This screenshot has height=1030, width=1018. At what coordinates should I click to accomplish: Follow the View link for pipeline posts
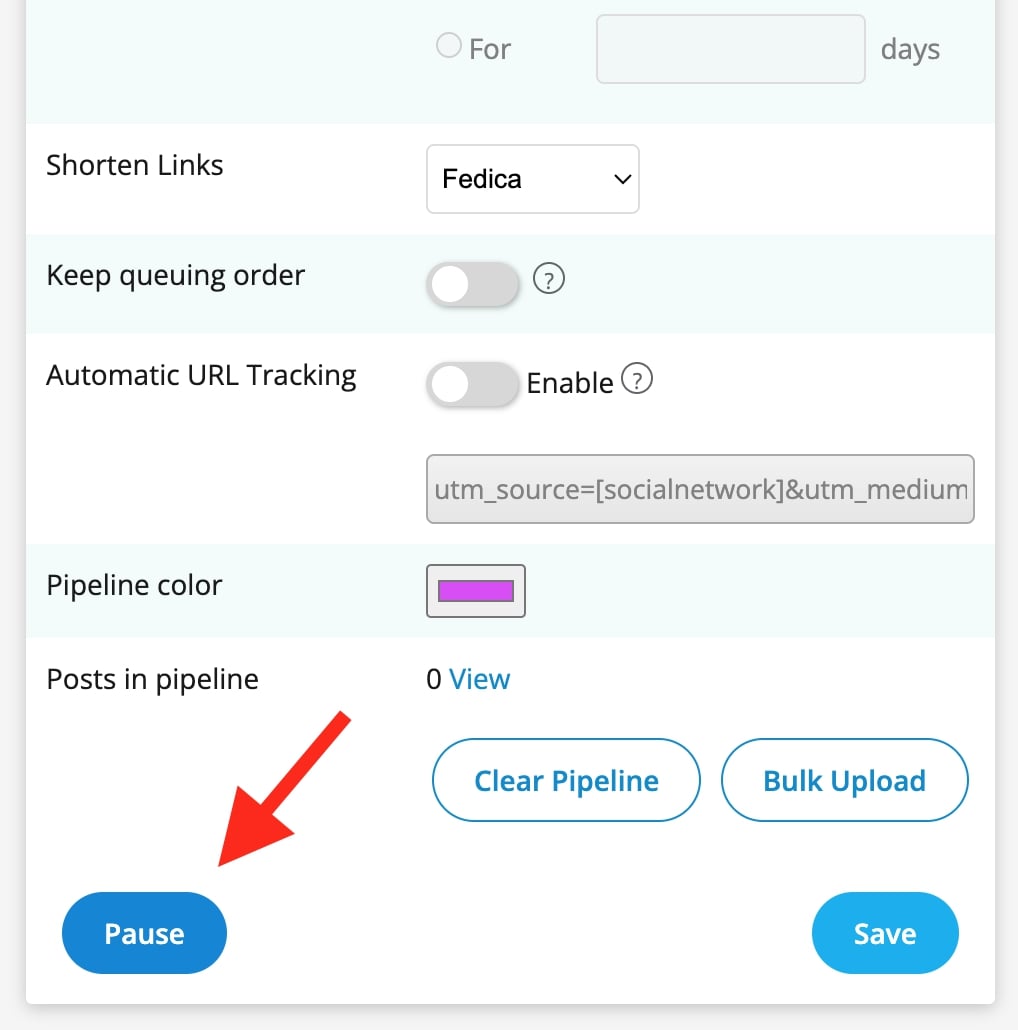480,680
